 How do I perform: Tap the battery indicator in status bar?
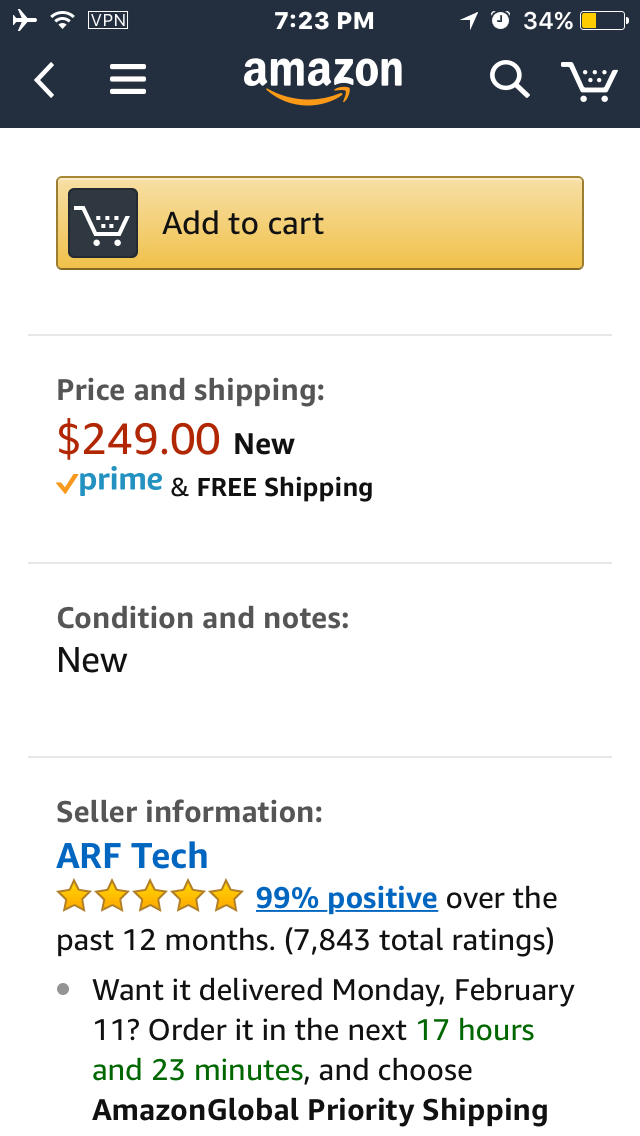(604, 20)
